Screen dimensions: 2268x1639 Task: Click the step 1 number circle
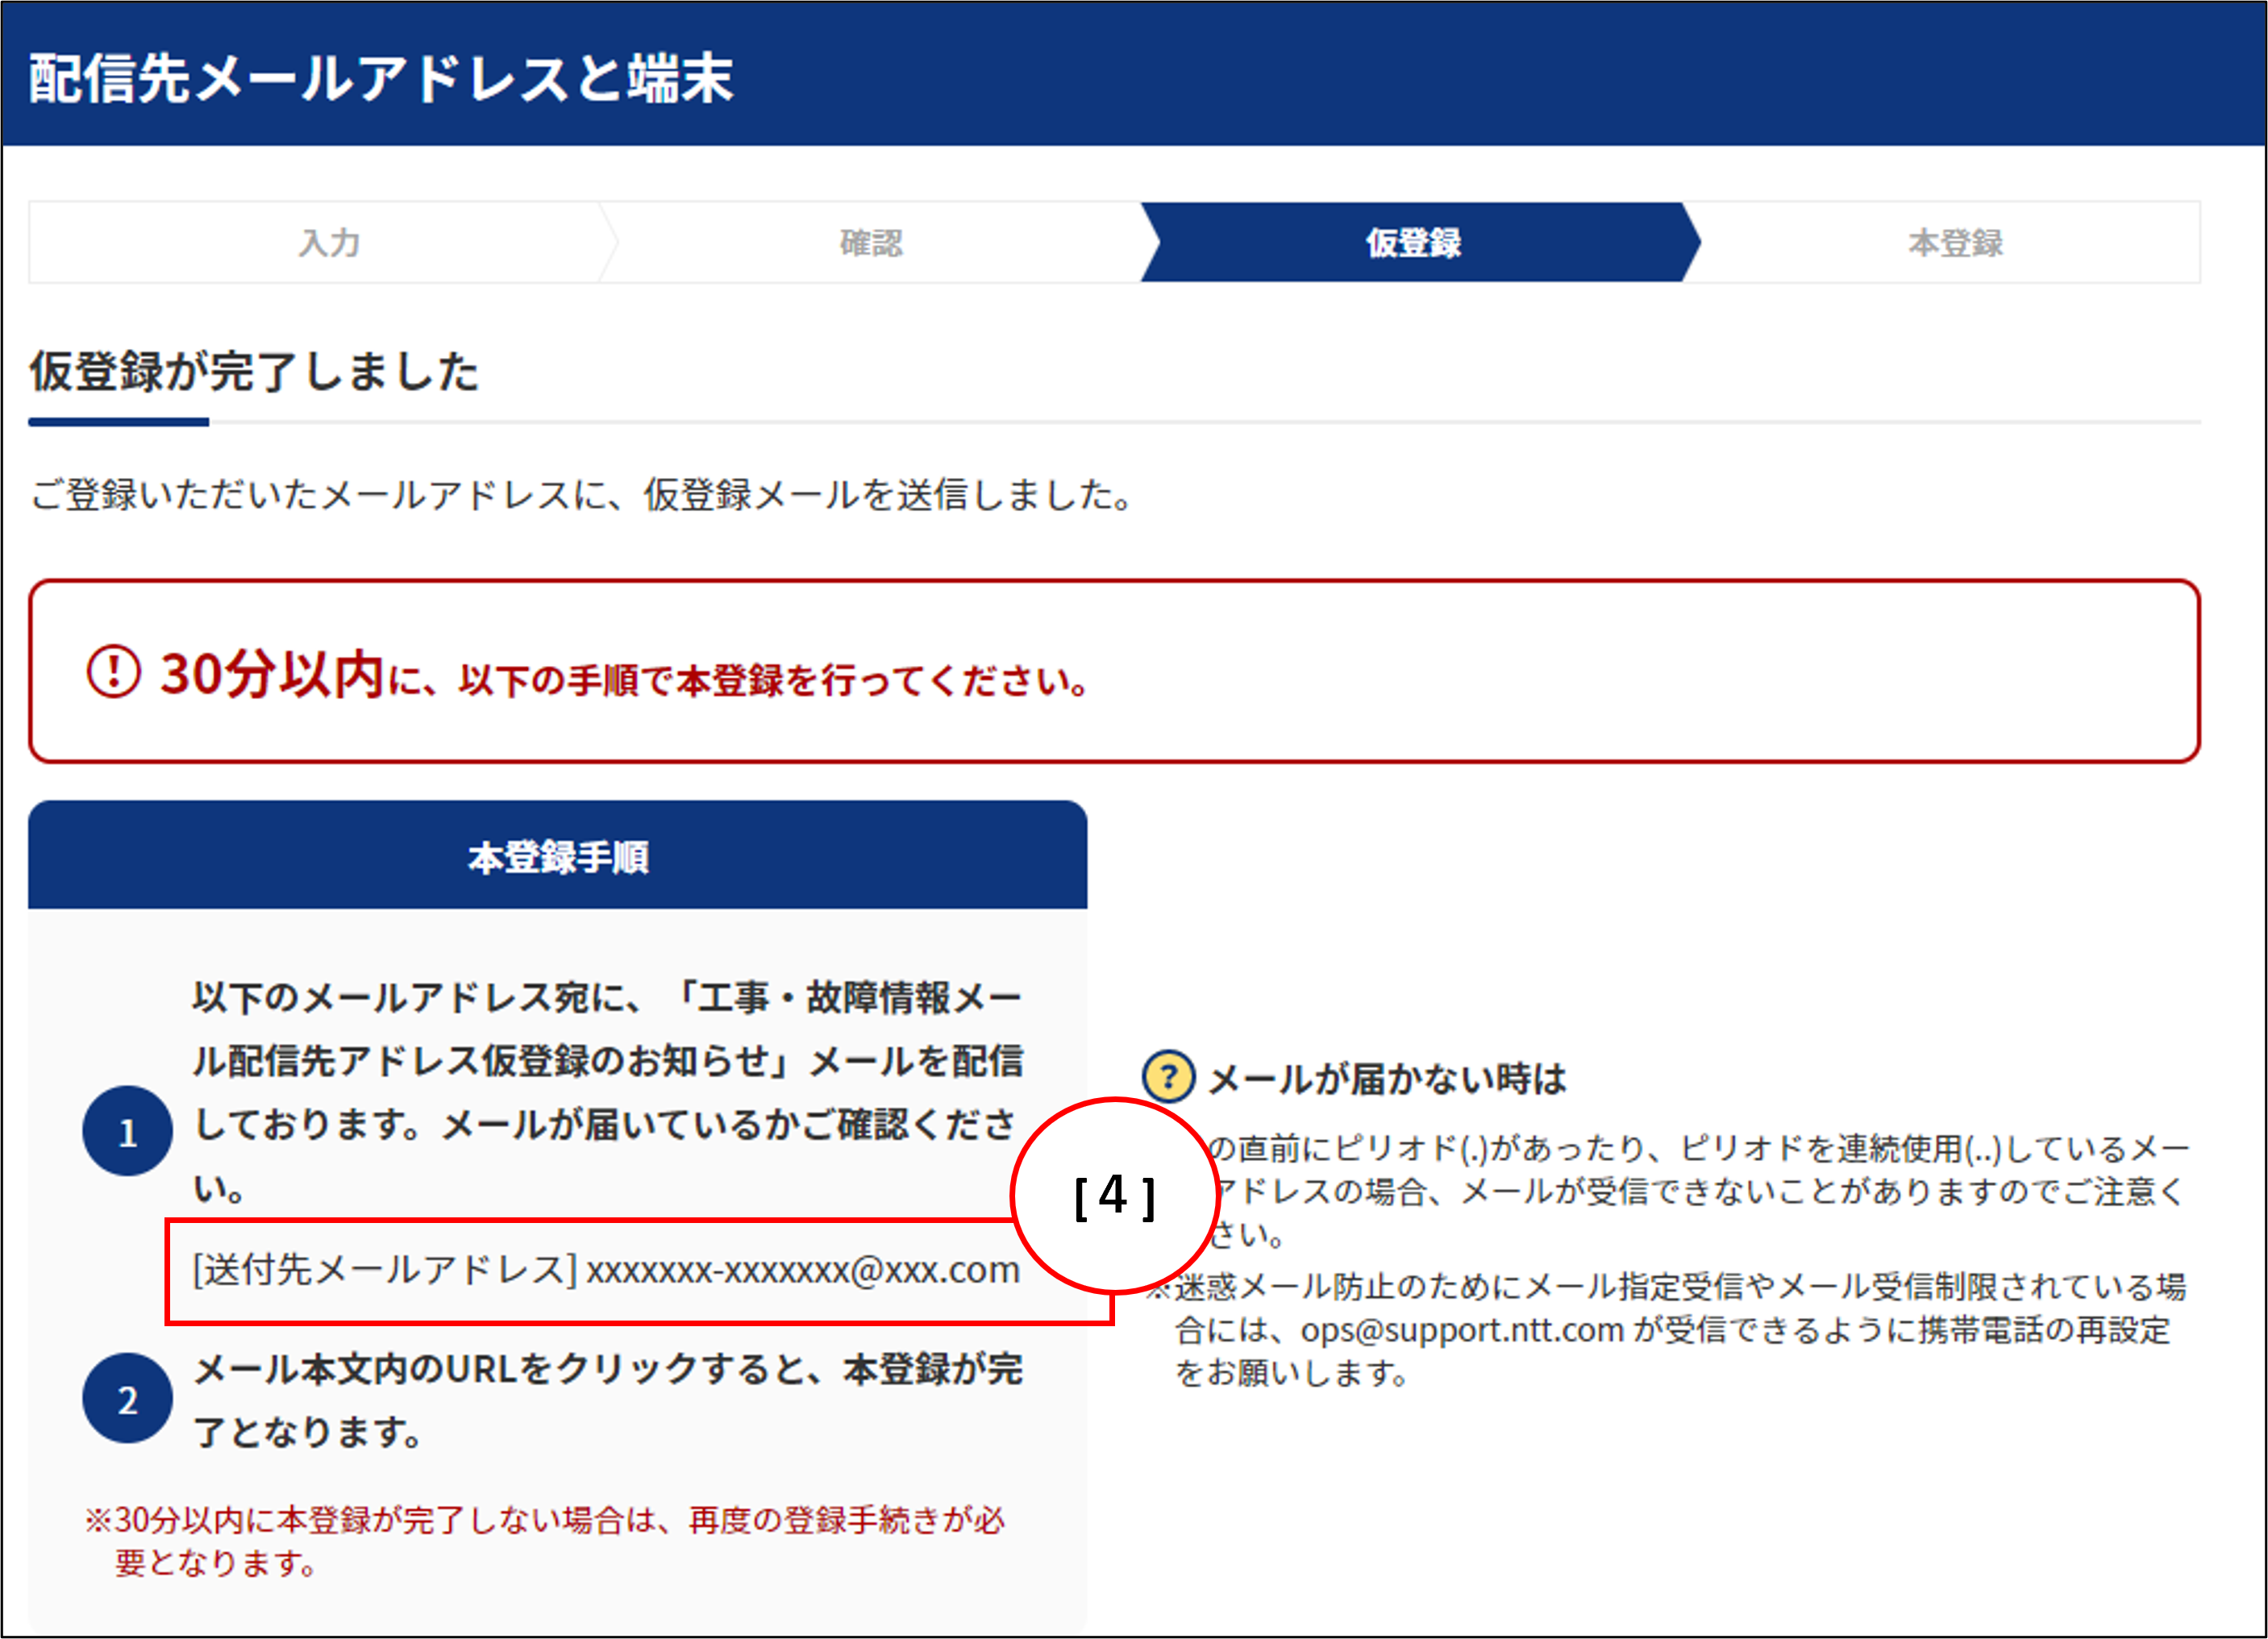click(127, 1131)
